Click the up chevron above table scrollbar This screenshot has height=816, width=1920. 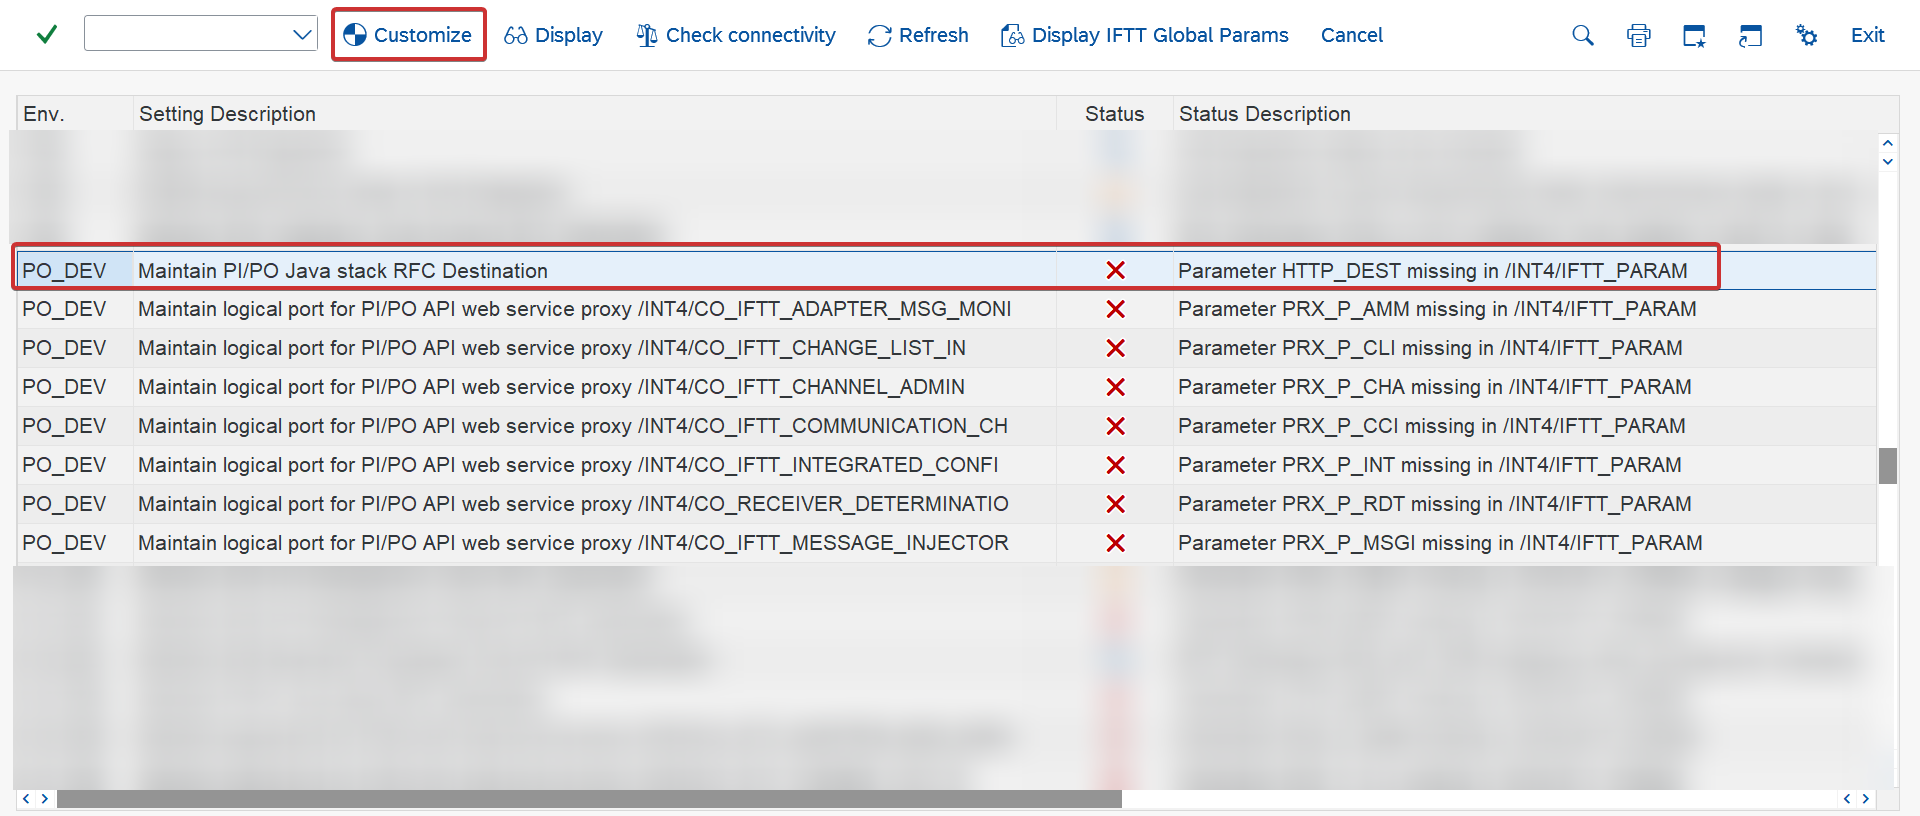coord(1888,144)
